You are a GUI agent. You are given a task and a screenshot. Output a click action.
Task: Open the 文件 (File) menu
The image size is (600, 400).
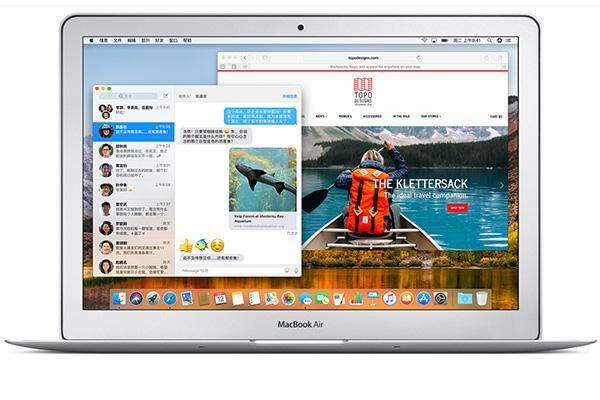click(117, 40)
